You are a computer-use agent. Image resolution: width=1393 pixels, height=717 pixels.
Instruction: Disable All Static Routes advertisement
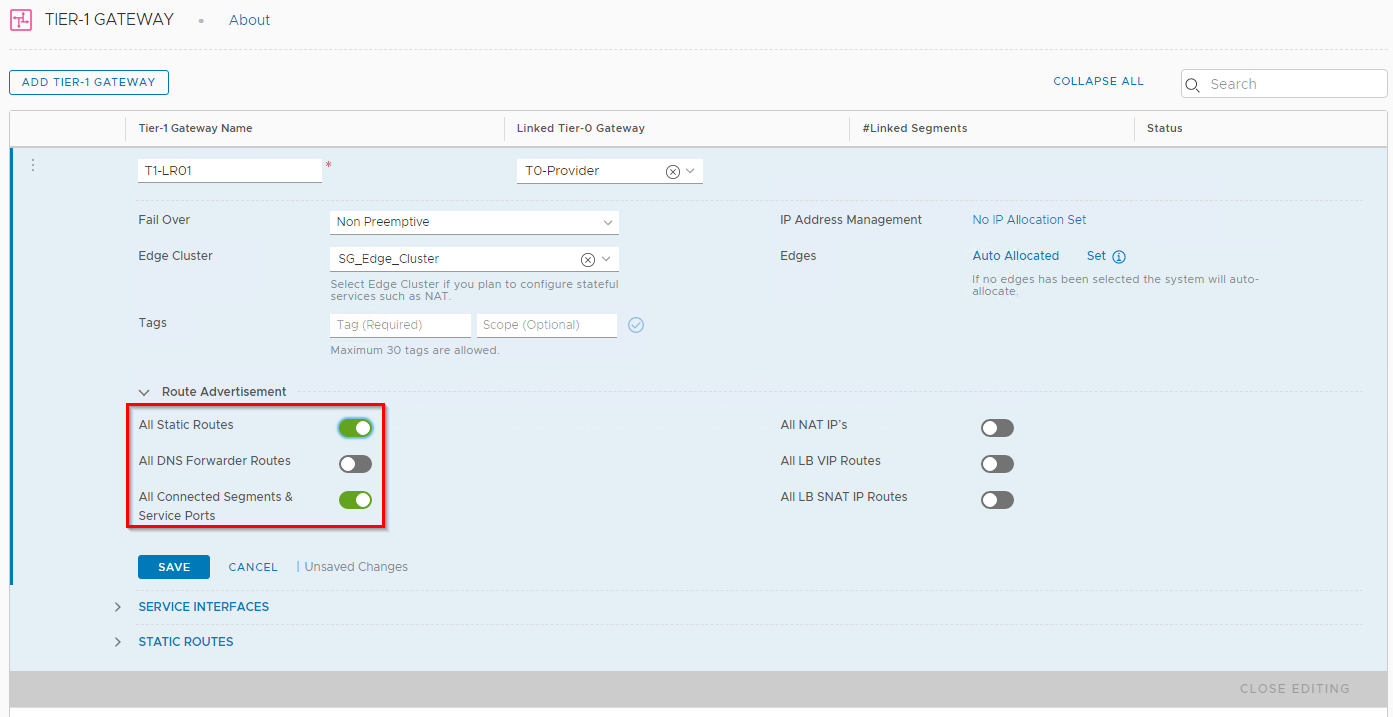pos(355,428)
